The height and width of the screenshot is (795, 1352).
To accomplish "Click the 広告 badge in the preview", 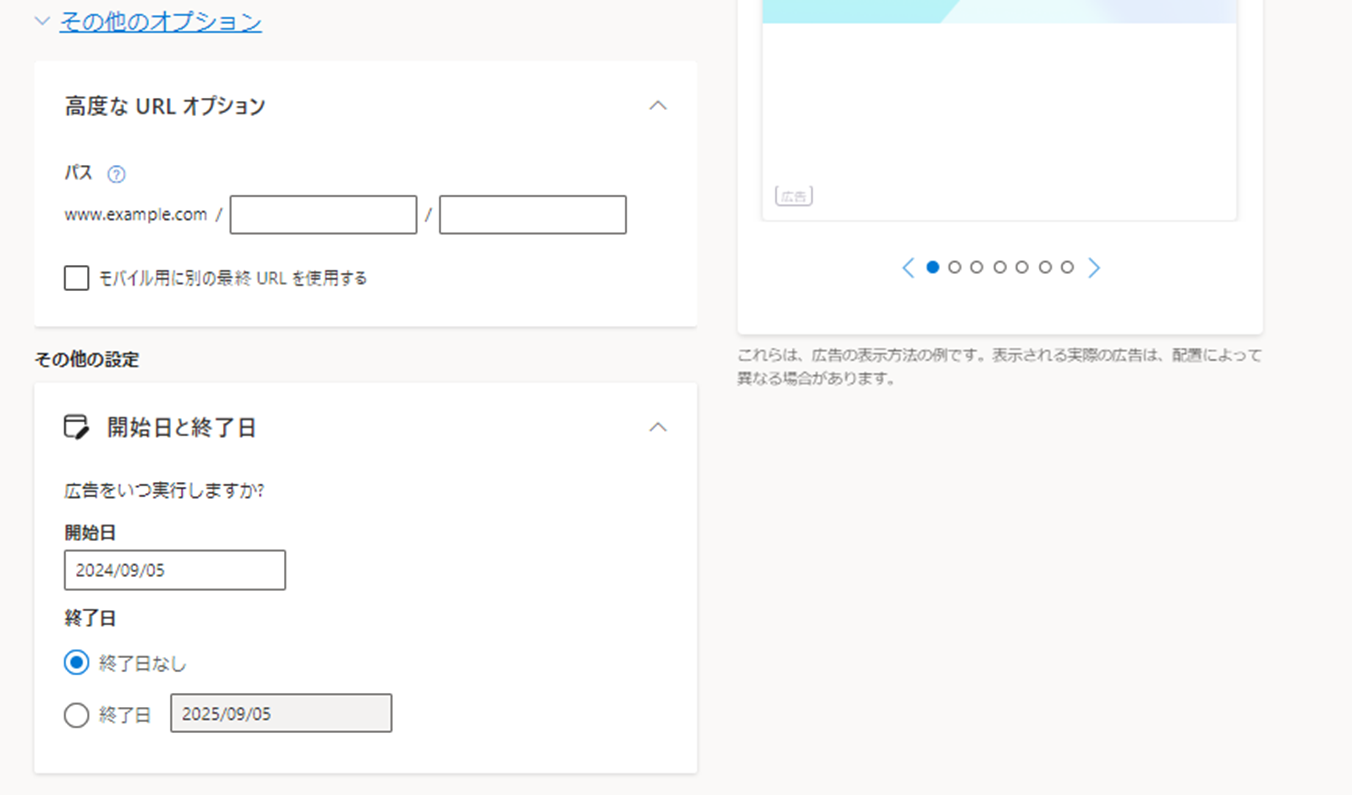I will 793,196.
